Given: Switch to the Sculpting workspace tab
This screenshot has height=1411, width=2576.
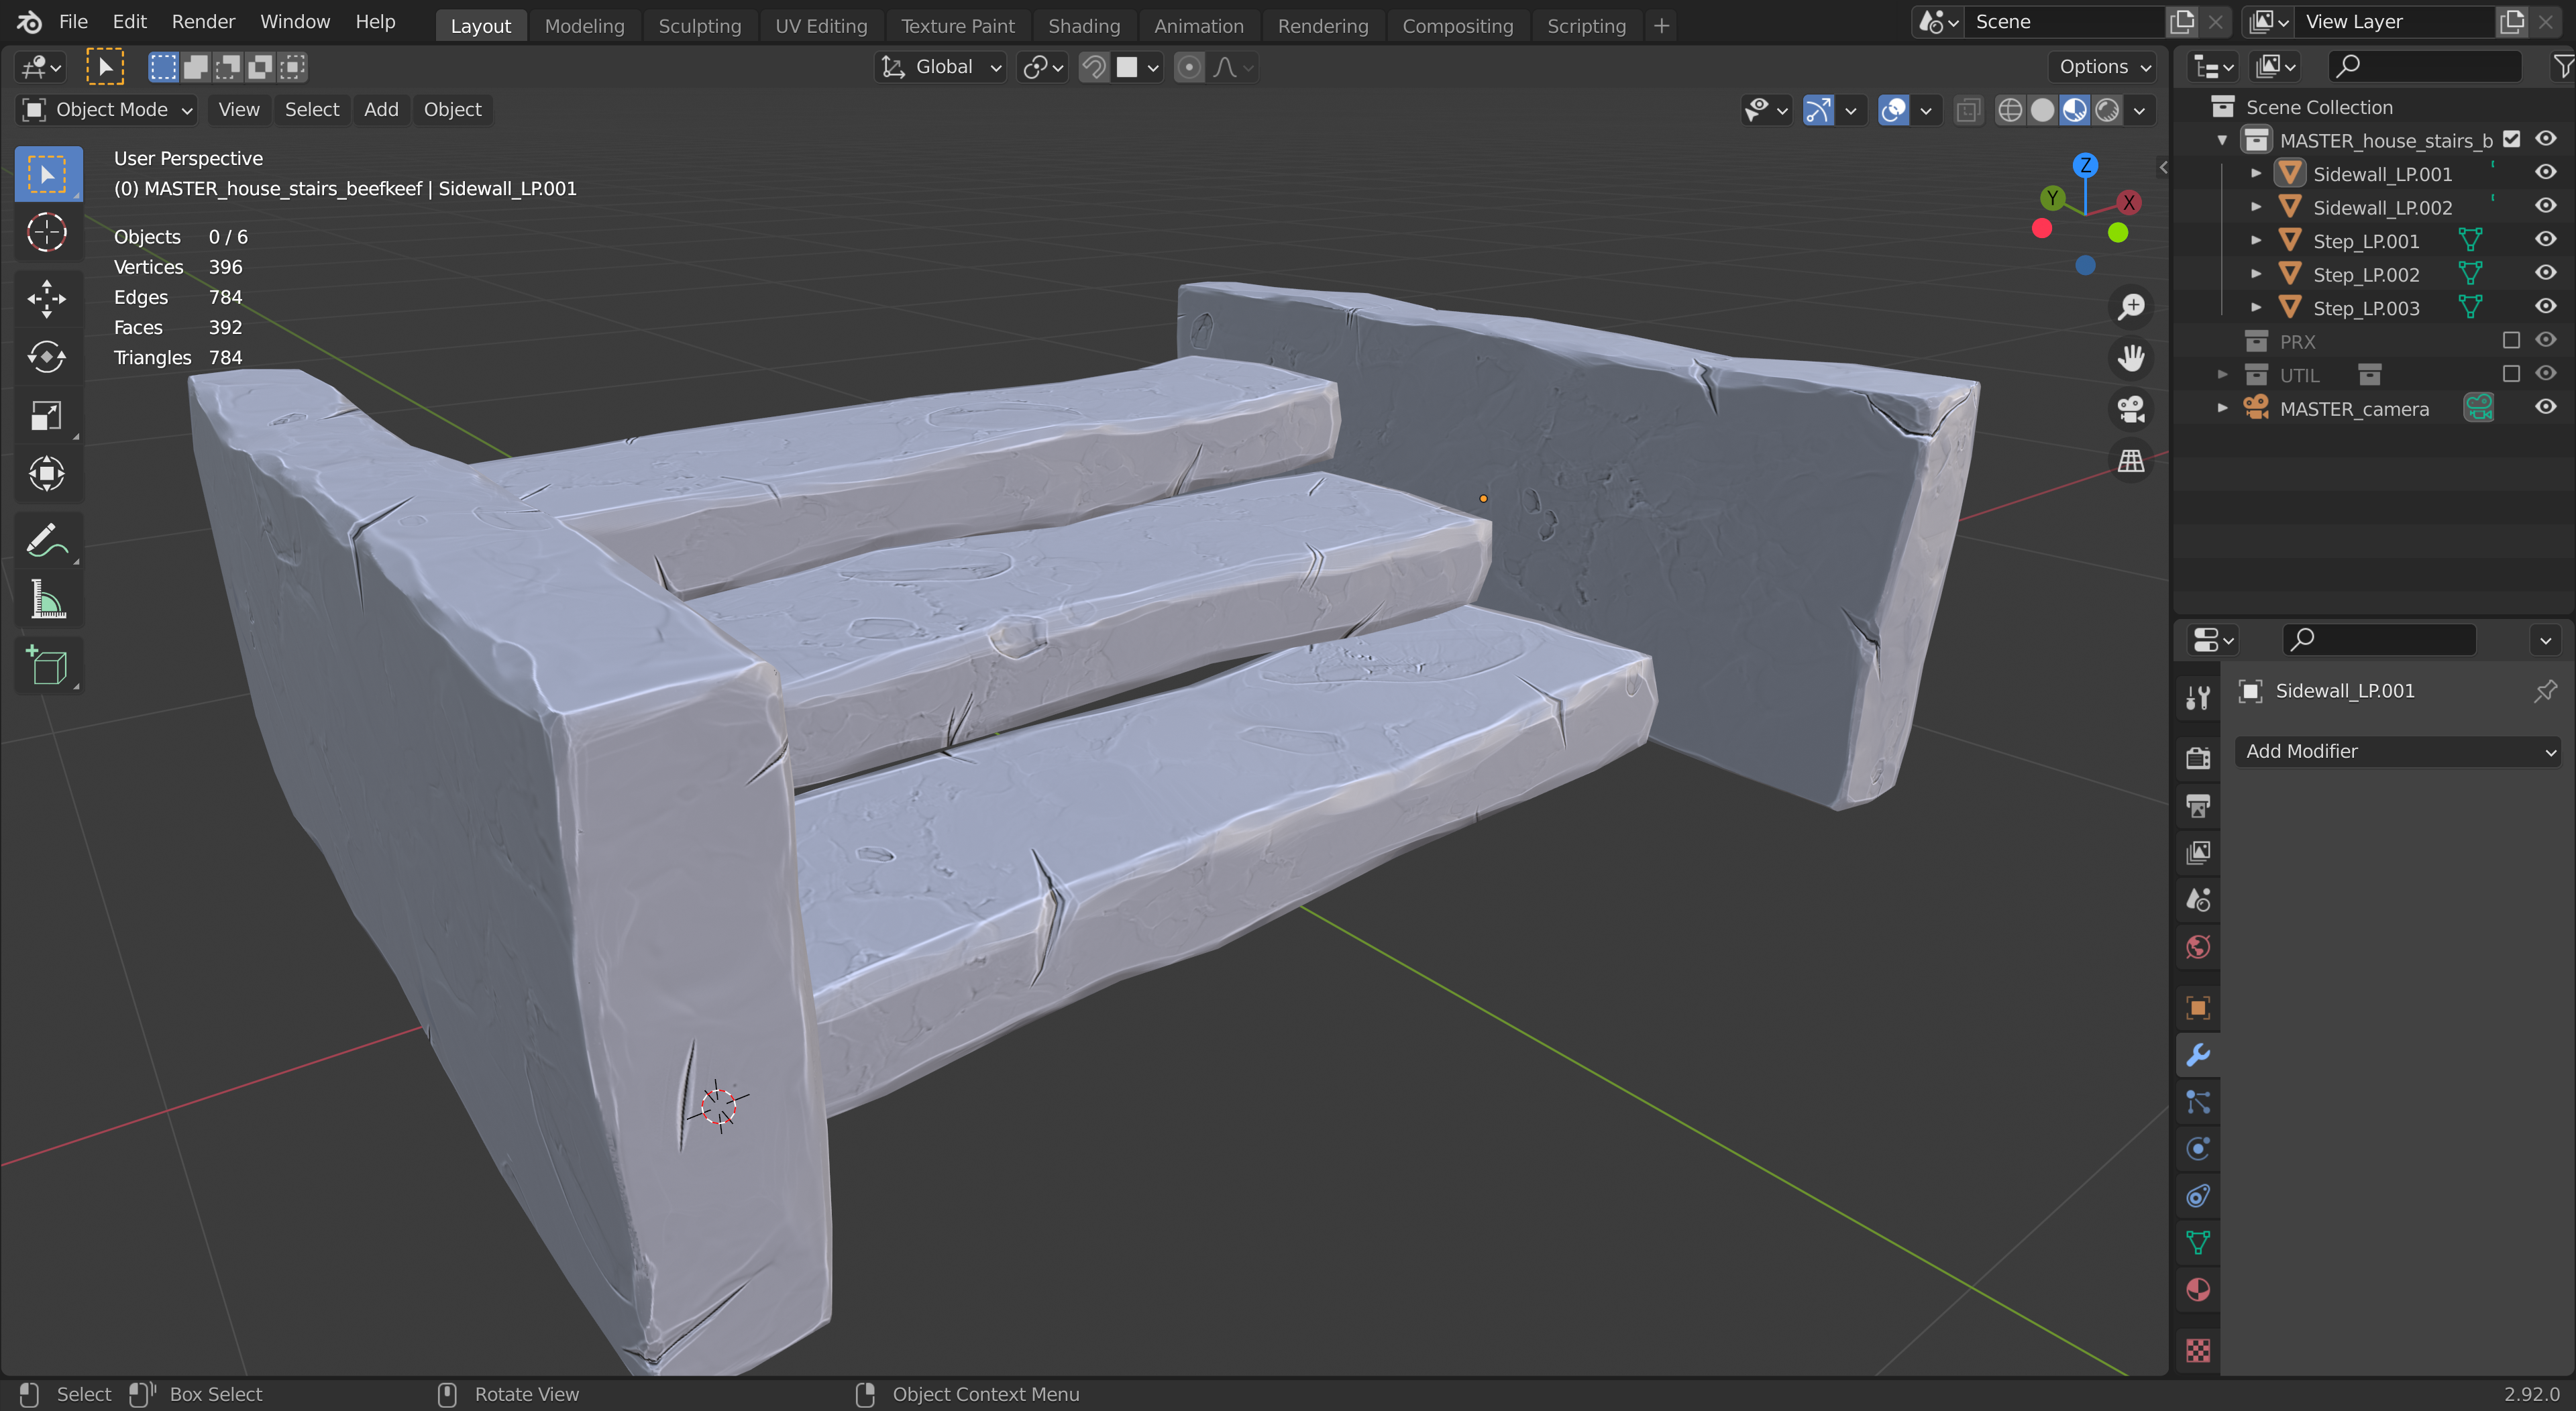Looking at the screenshot, I should tap(699, 25).
